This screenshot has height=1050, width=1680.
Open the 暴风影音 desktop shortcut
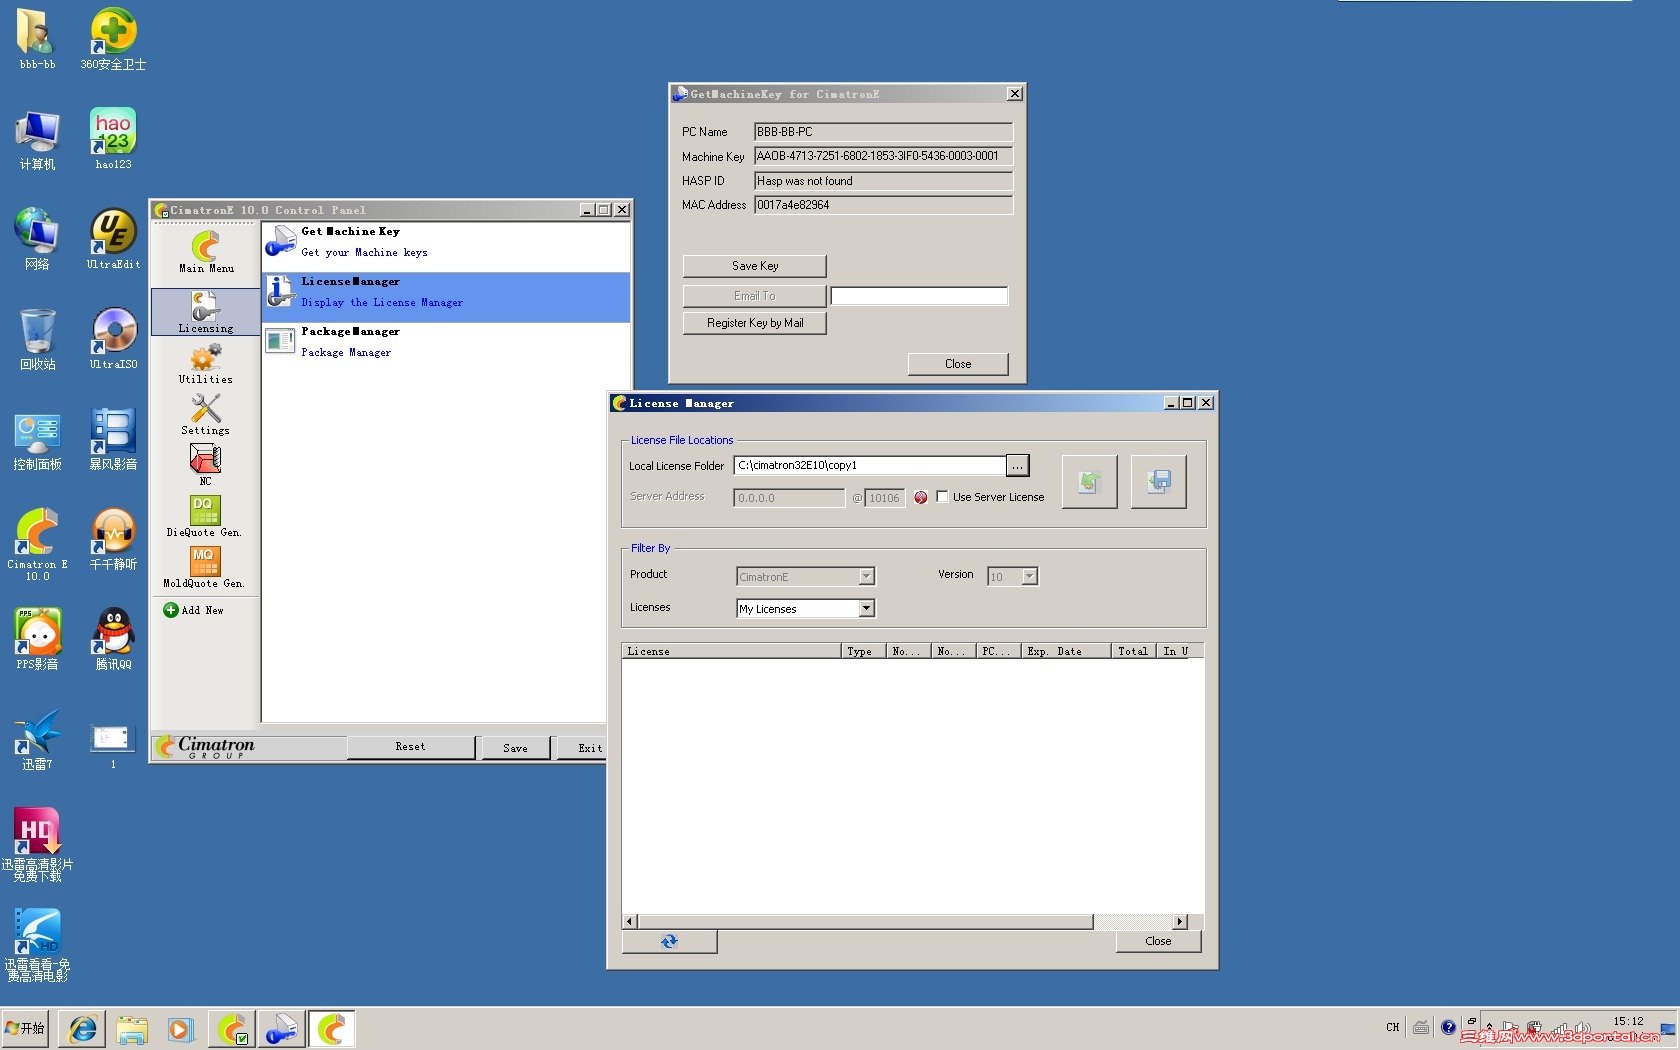tap(113, 439)
